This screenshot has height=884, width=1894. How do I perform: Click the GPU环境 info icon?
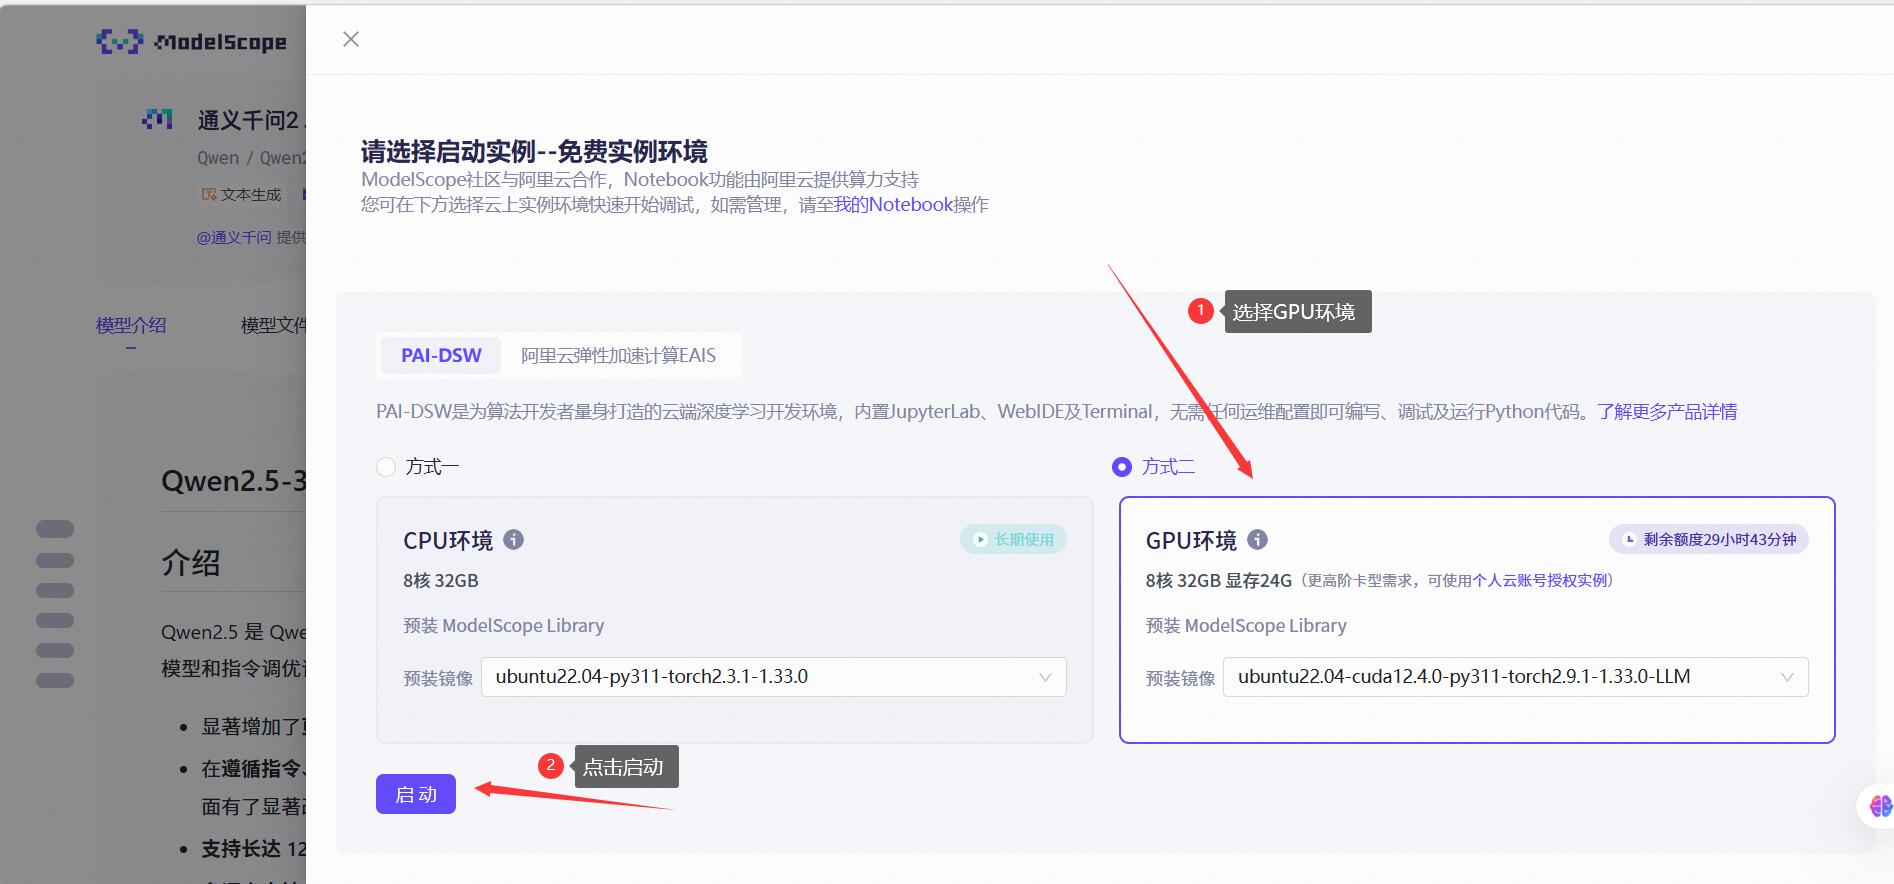click(x=1258, y=540)
